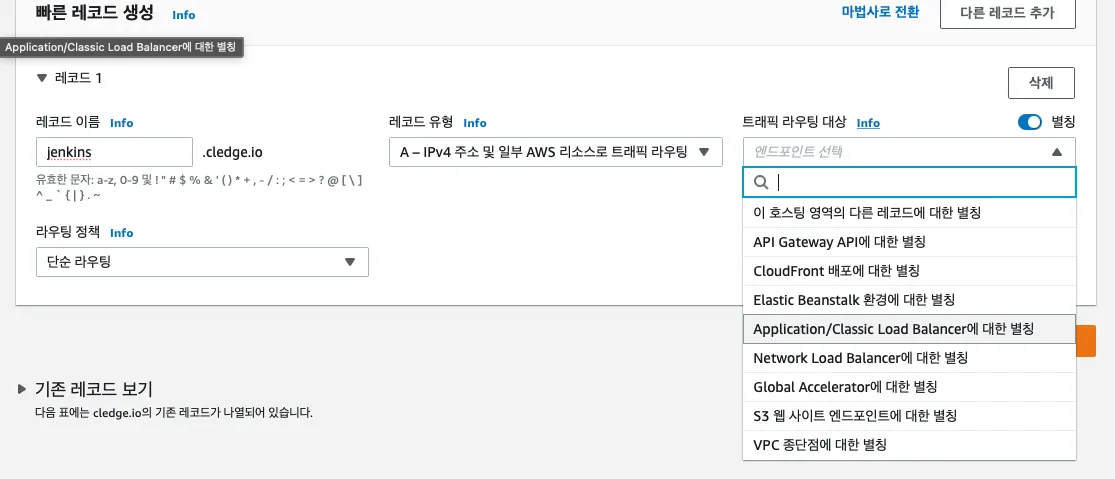Open Info link next to 트래픽 라우팅 대상
This screenshot has width=1115, height=479.
point(867,123)
